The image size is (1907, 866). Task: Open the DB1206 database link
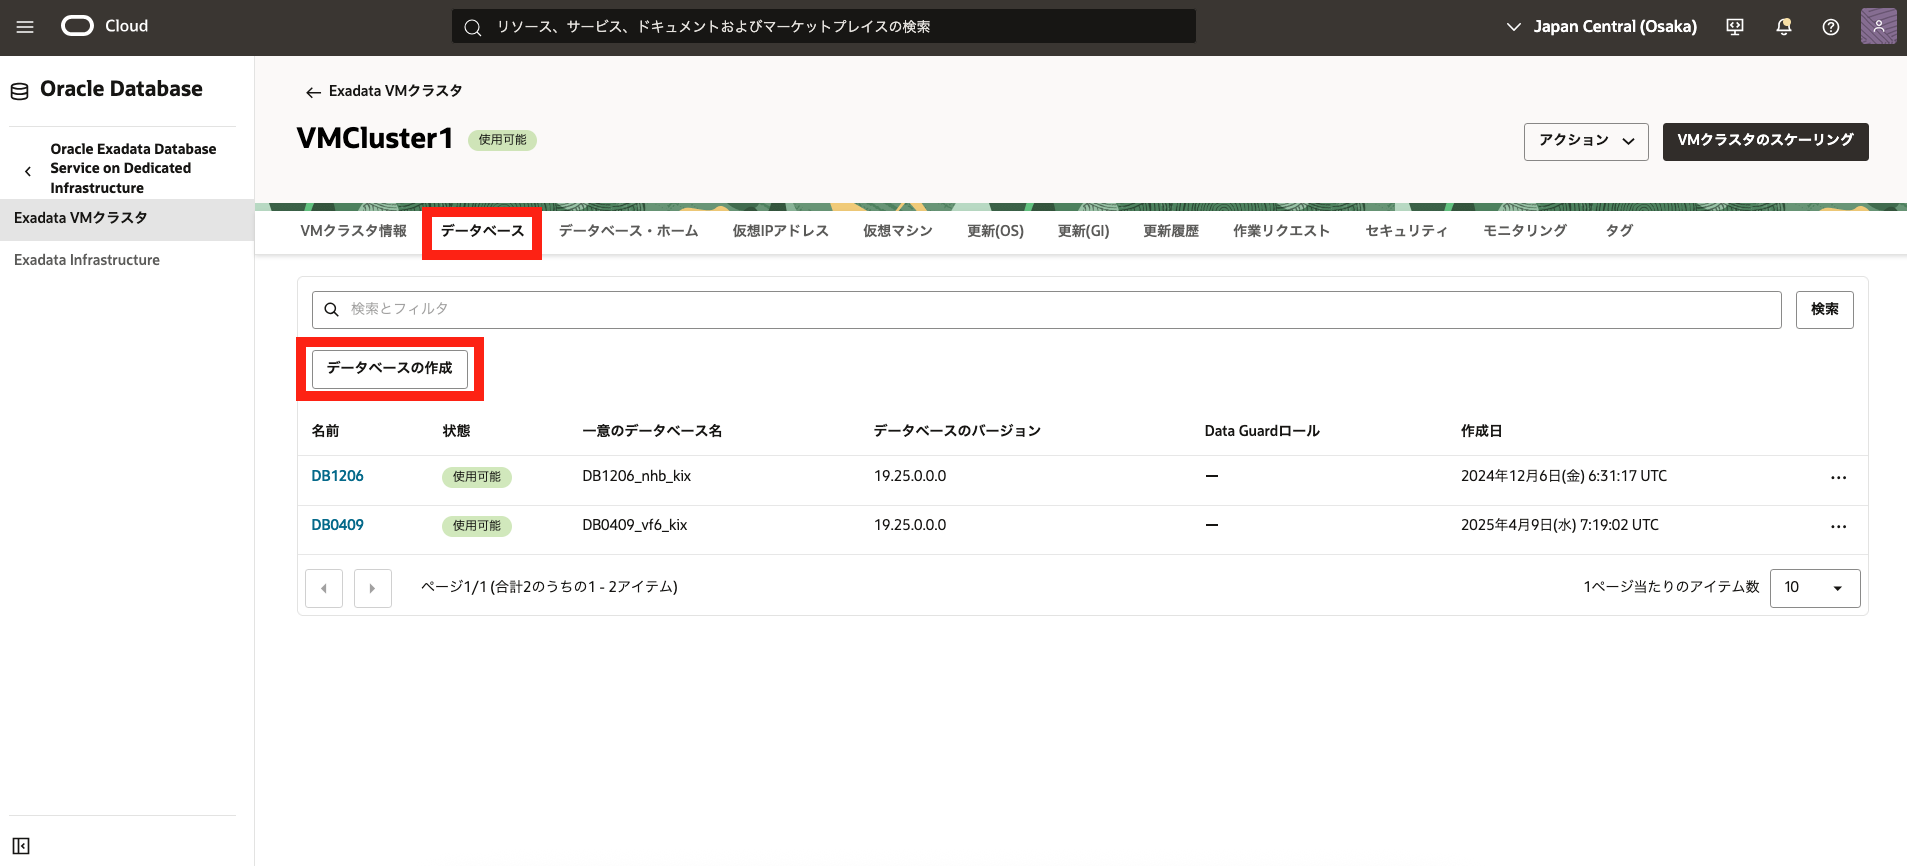[x=337, y=476]
